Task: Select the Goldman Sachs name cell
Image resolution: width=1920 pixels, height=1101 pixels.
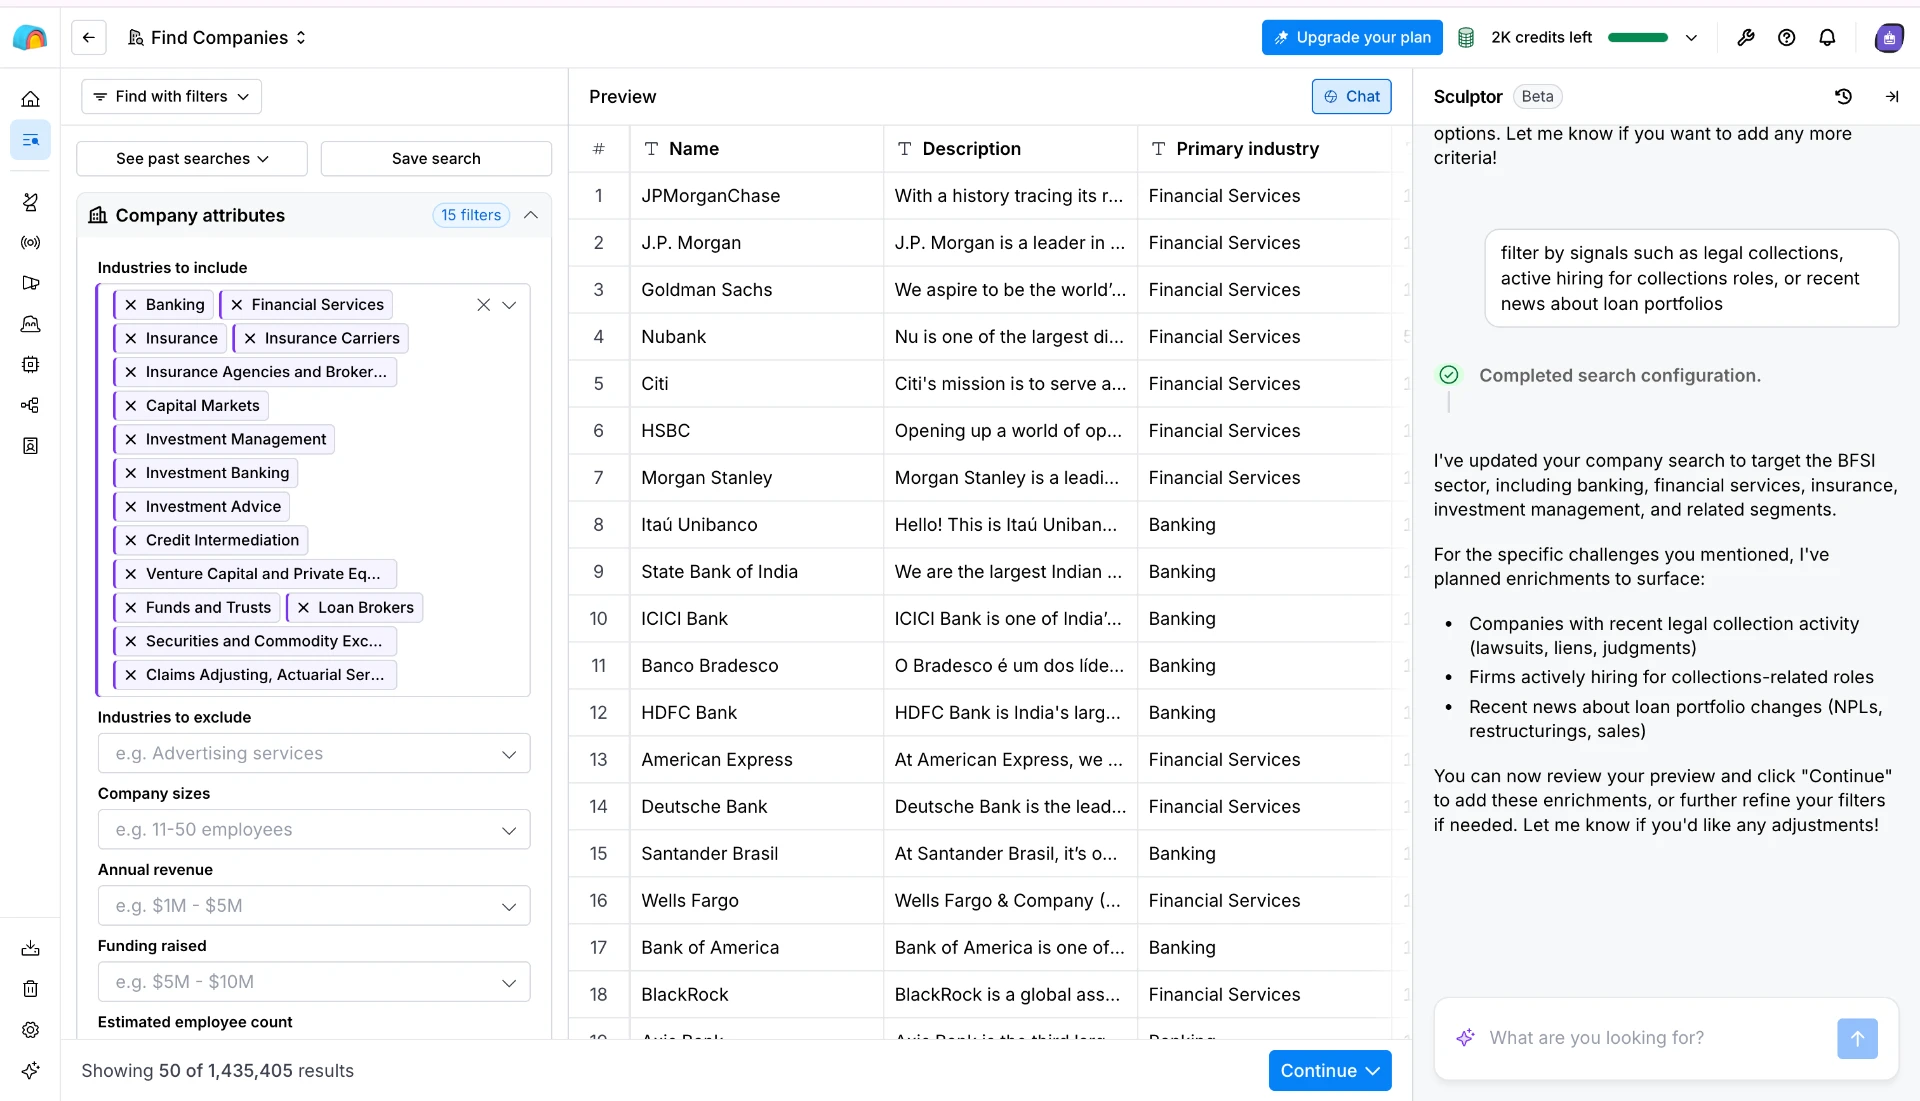Action: point(756,290)
